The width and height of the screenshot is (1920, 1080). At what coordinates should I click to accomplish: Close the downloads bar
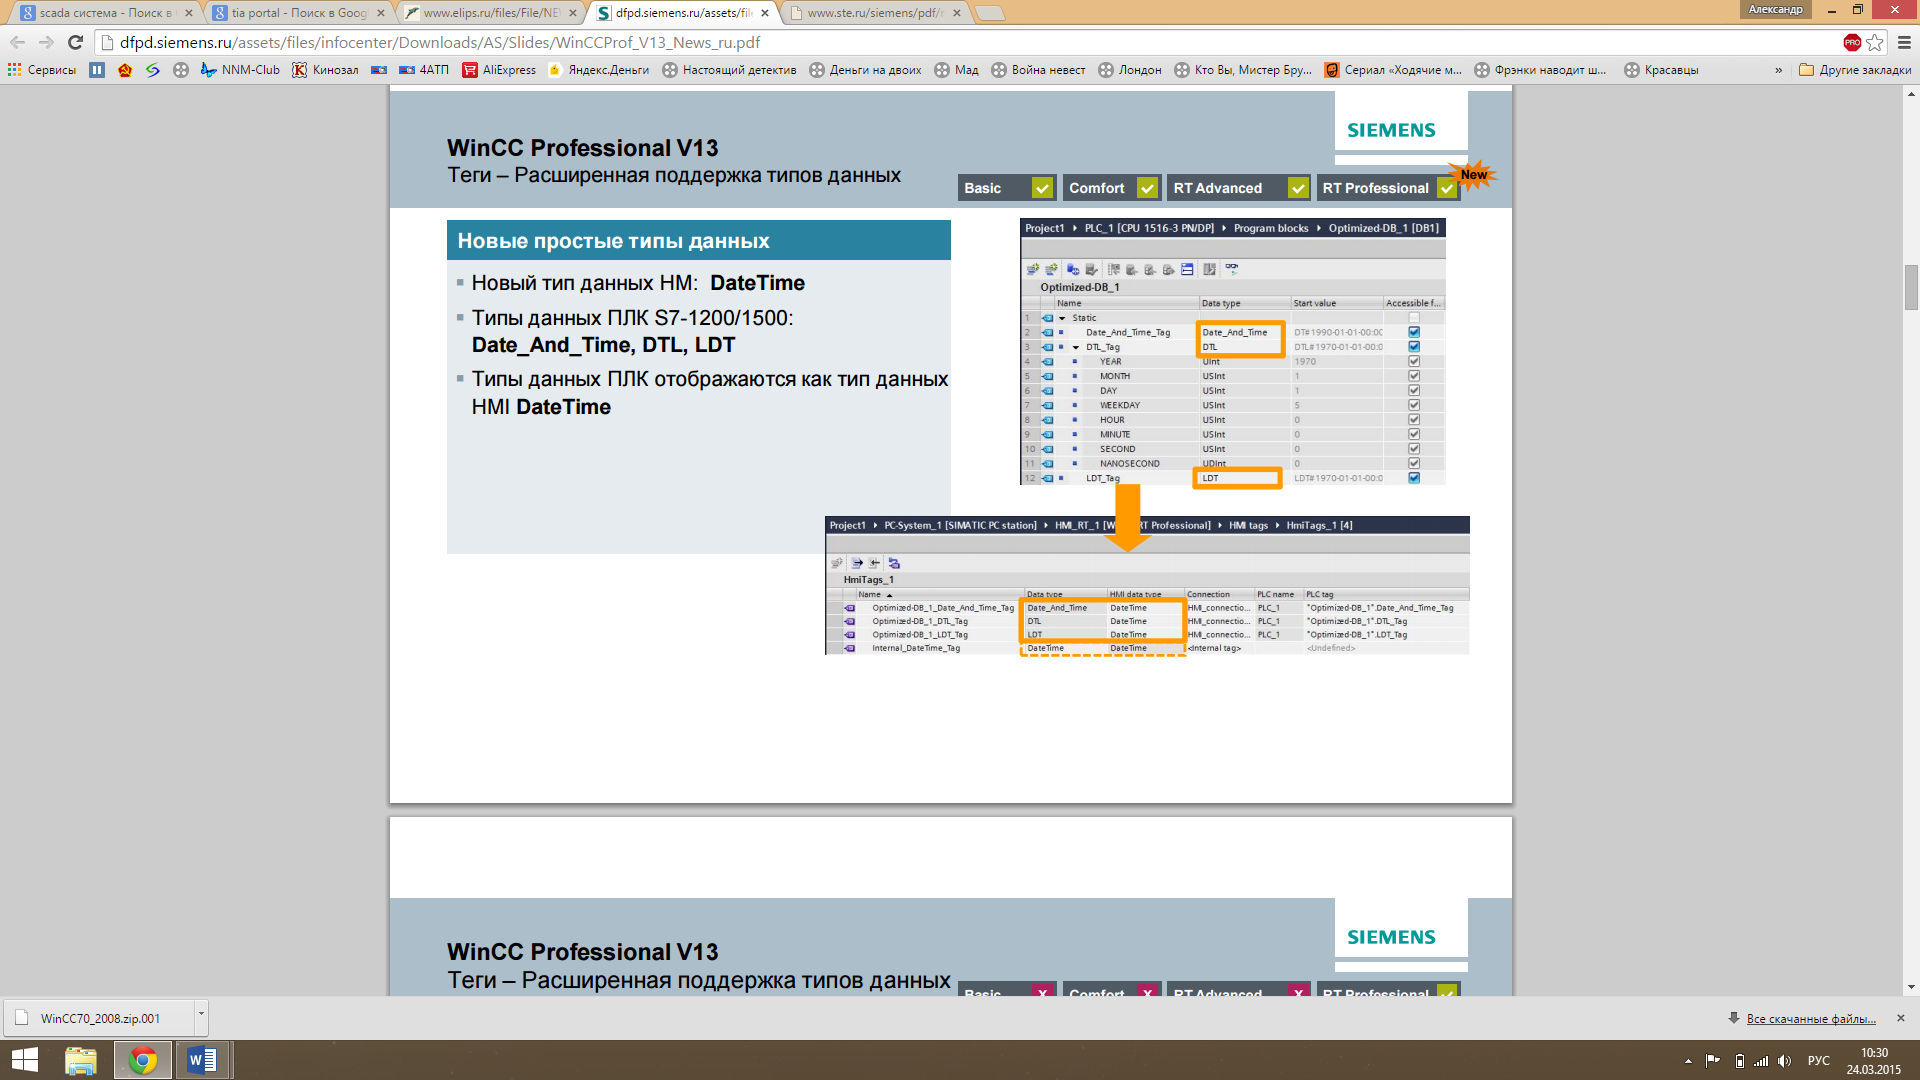tap(1901, 1018)
